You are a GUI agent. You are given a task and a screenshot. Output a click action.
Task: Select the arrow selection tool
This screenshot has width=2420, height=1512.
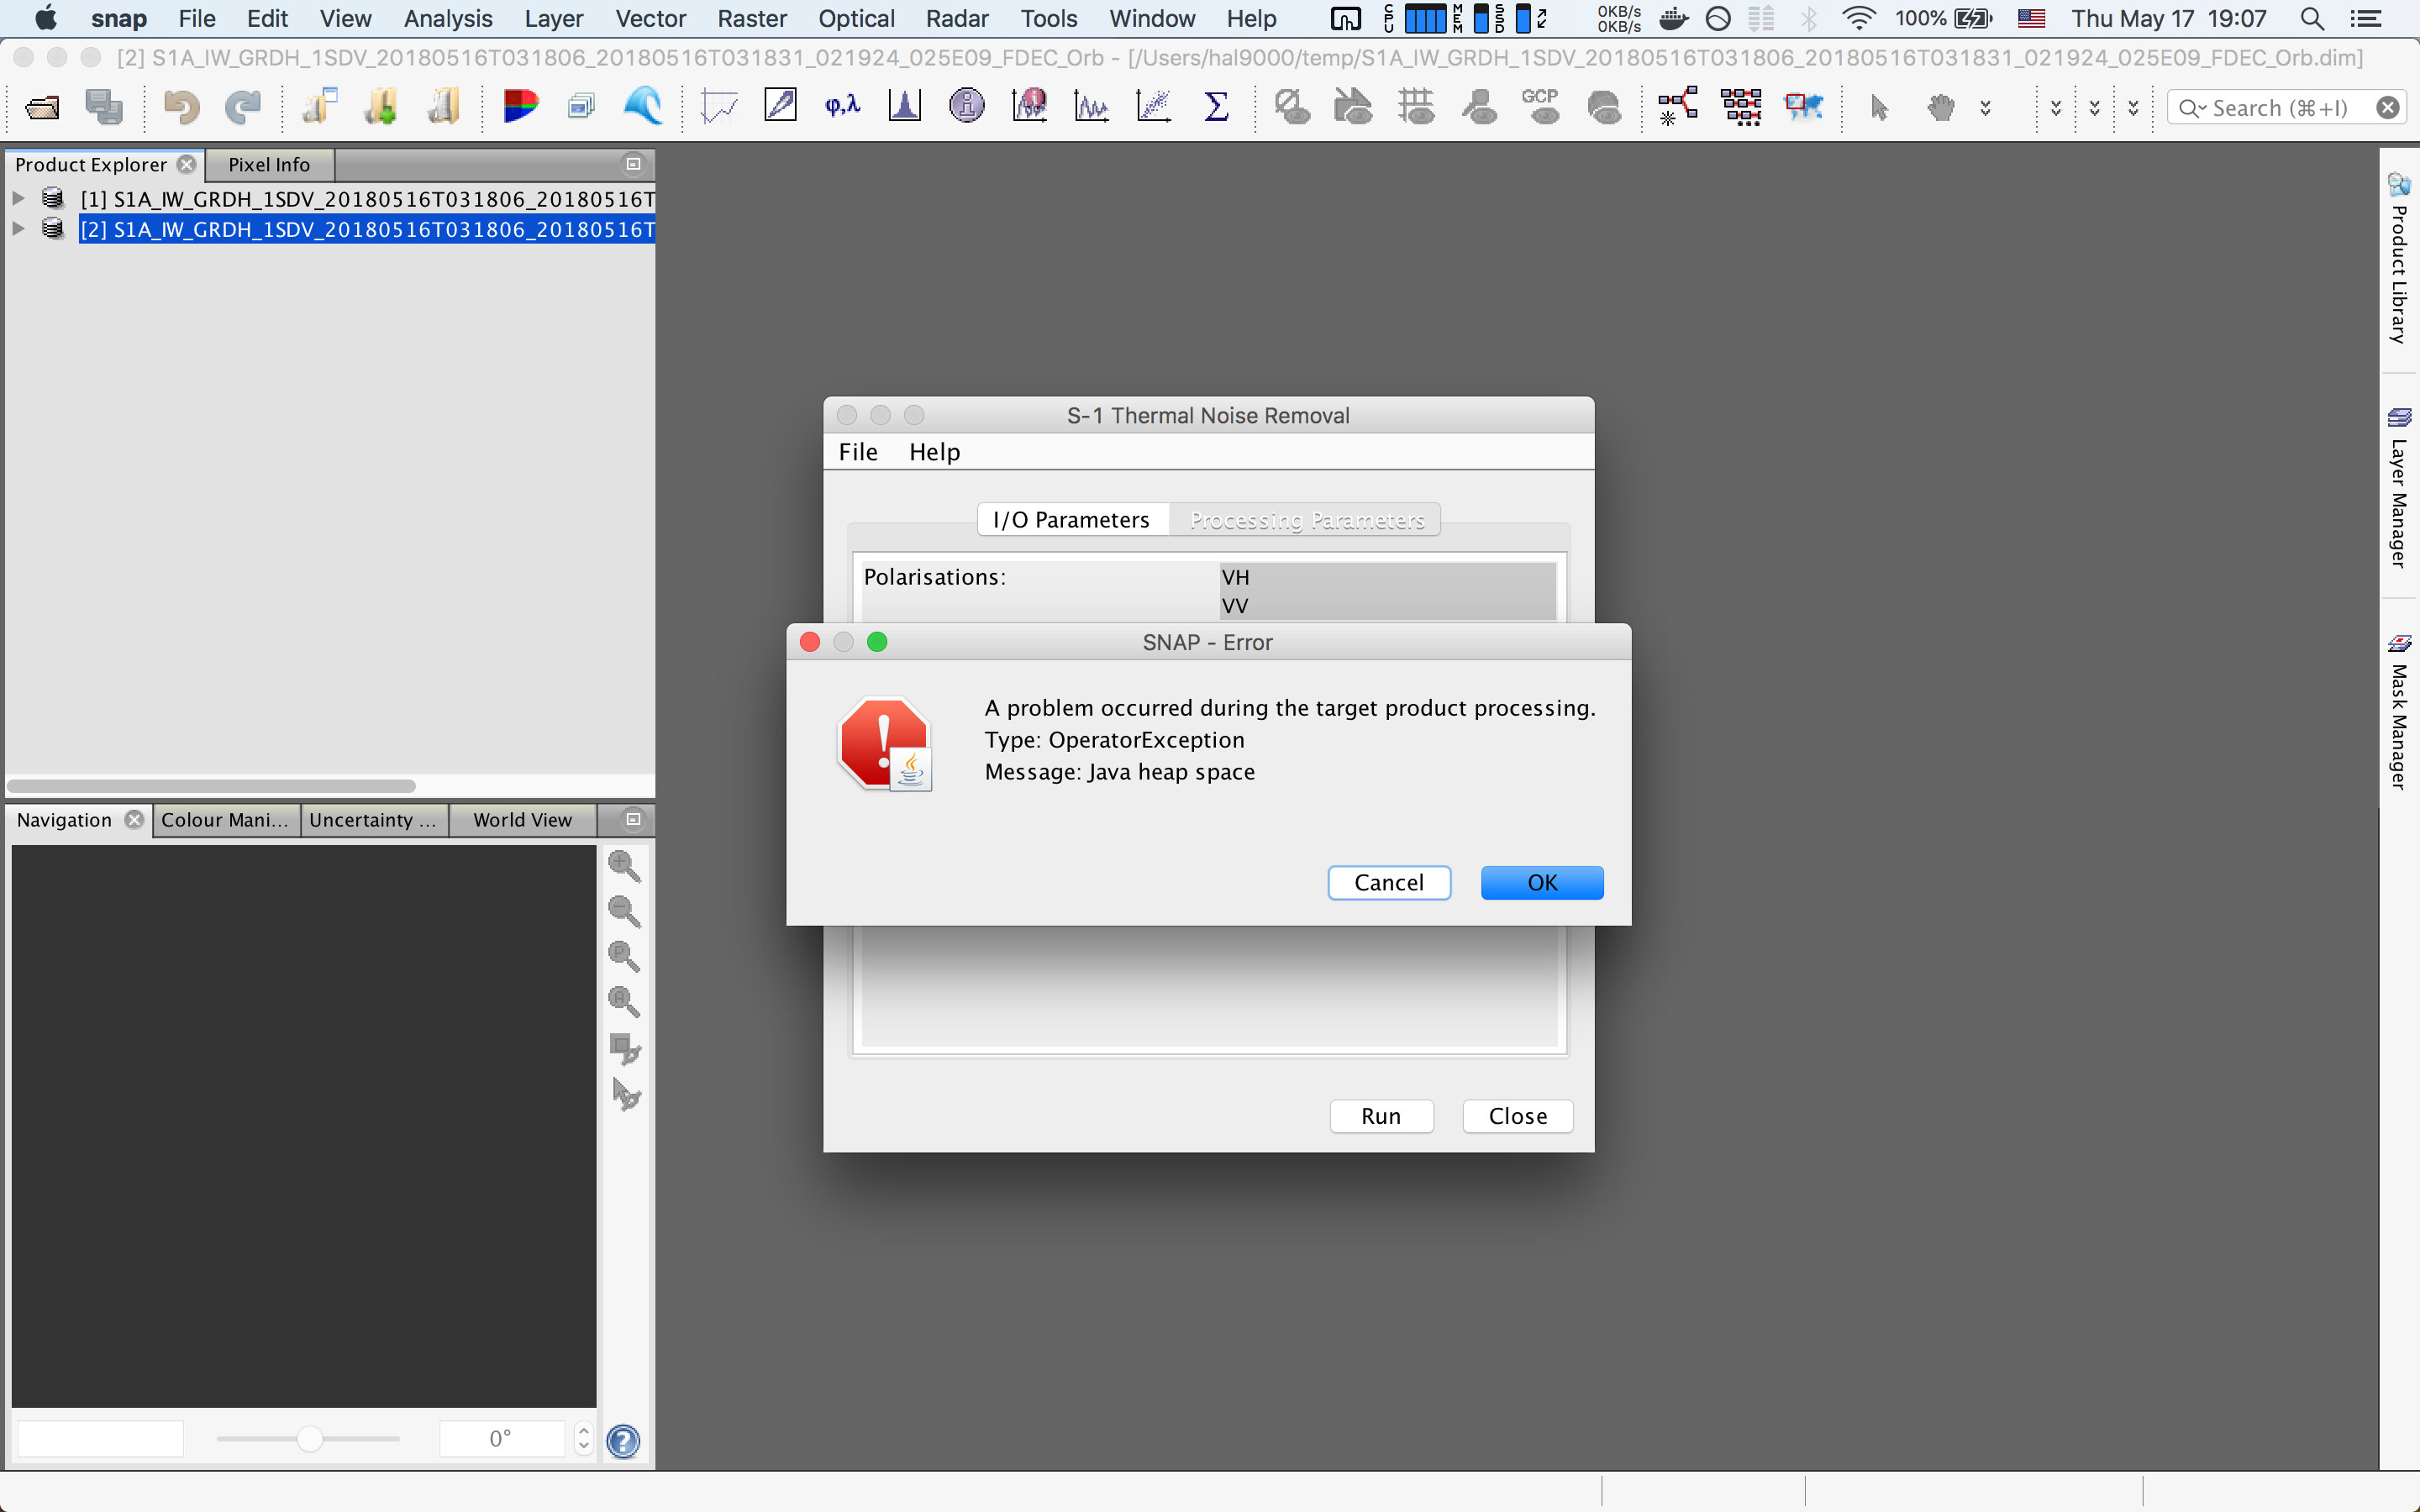1879,107
